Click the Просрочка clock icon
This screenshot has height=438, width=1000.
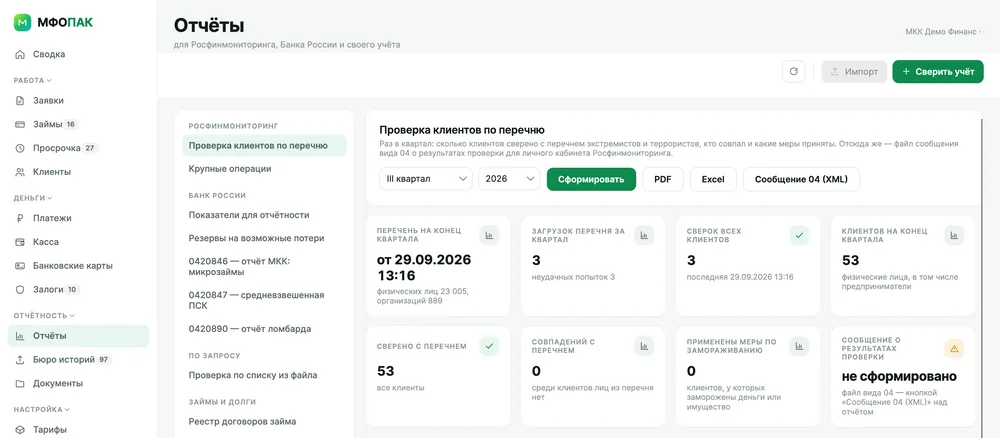click(20, 149)
